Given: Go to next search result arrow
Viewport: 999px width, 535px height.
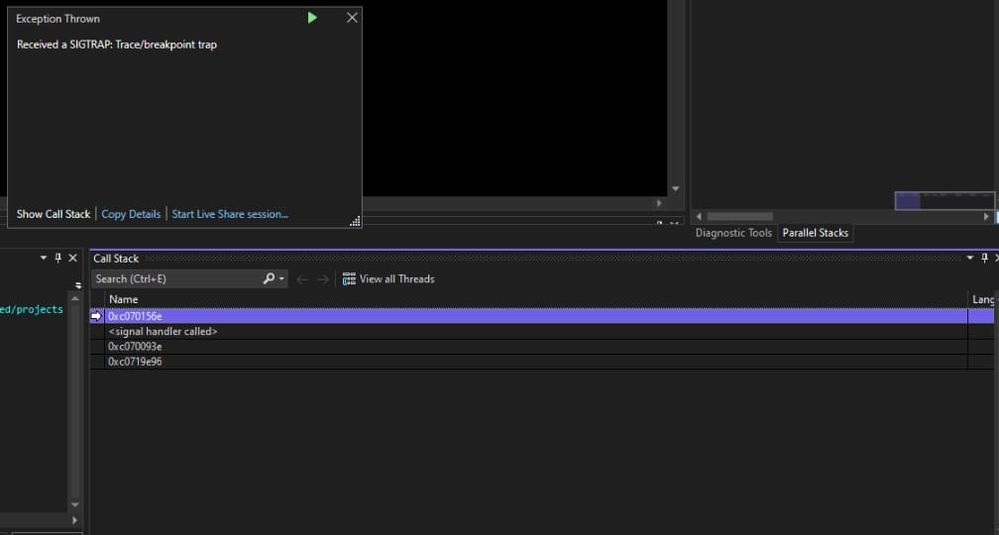Looking at the screenshot, I should click(323, 279).
